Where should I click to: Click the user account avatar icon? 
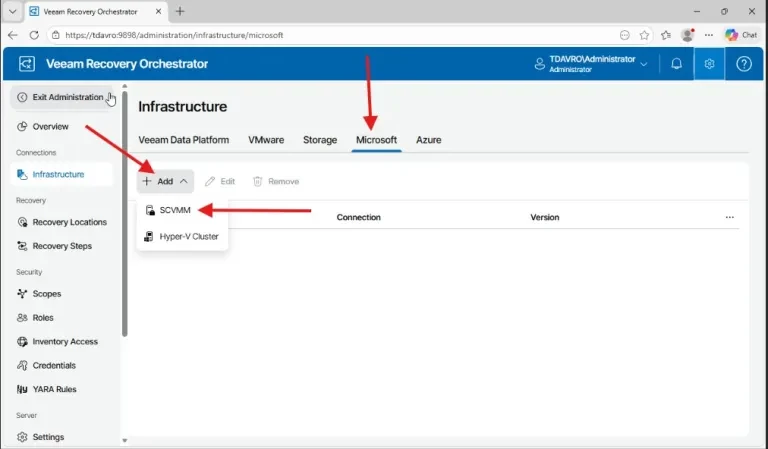pos(539,64)
